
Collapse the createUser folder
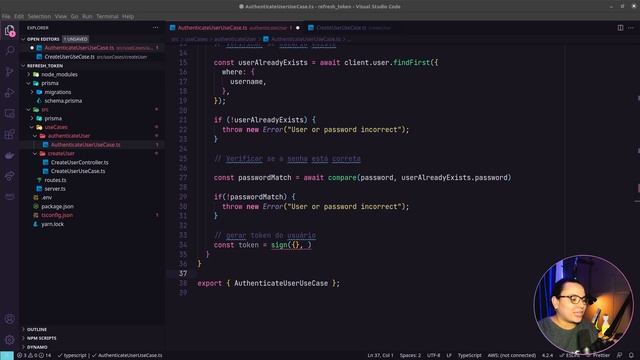tap(61, 153)
